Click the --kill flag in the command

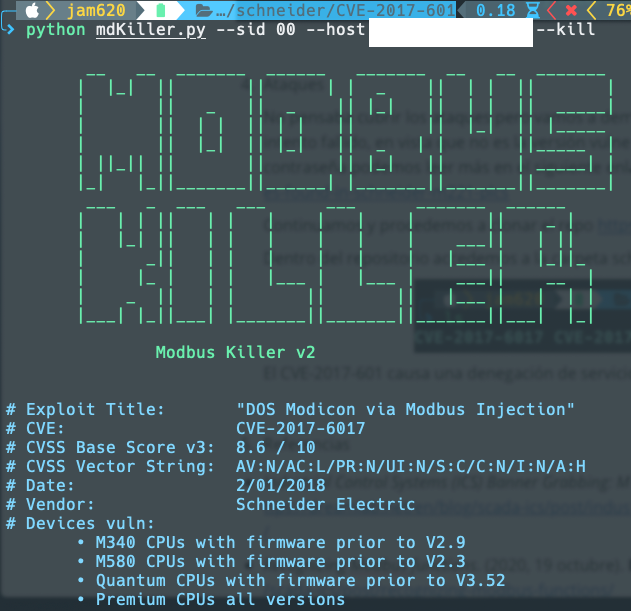[x=565, y=29]
